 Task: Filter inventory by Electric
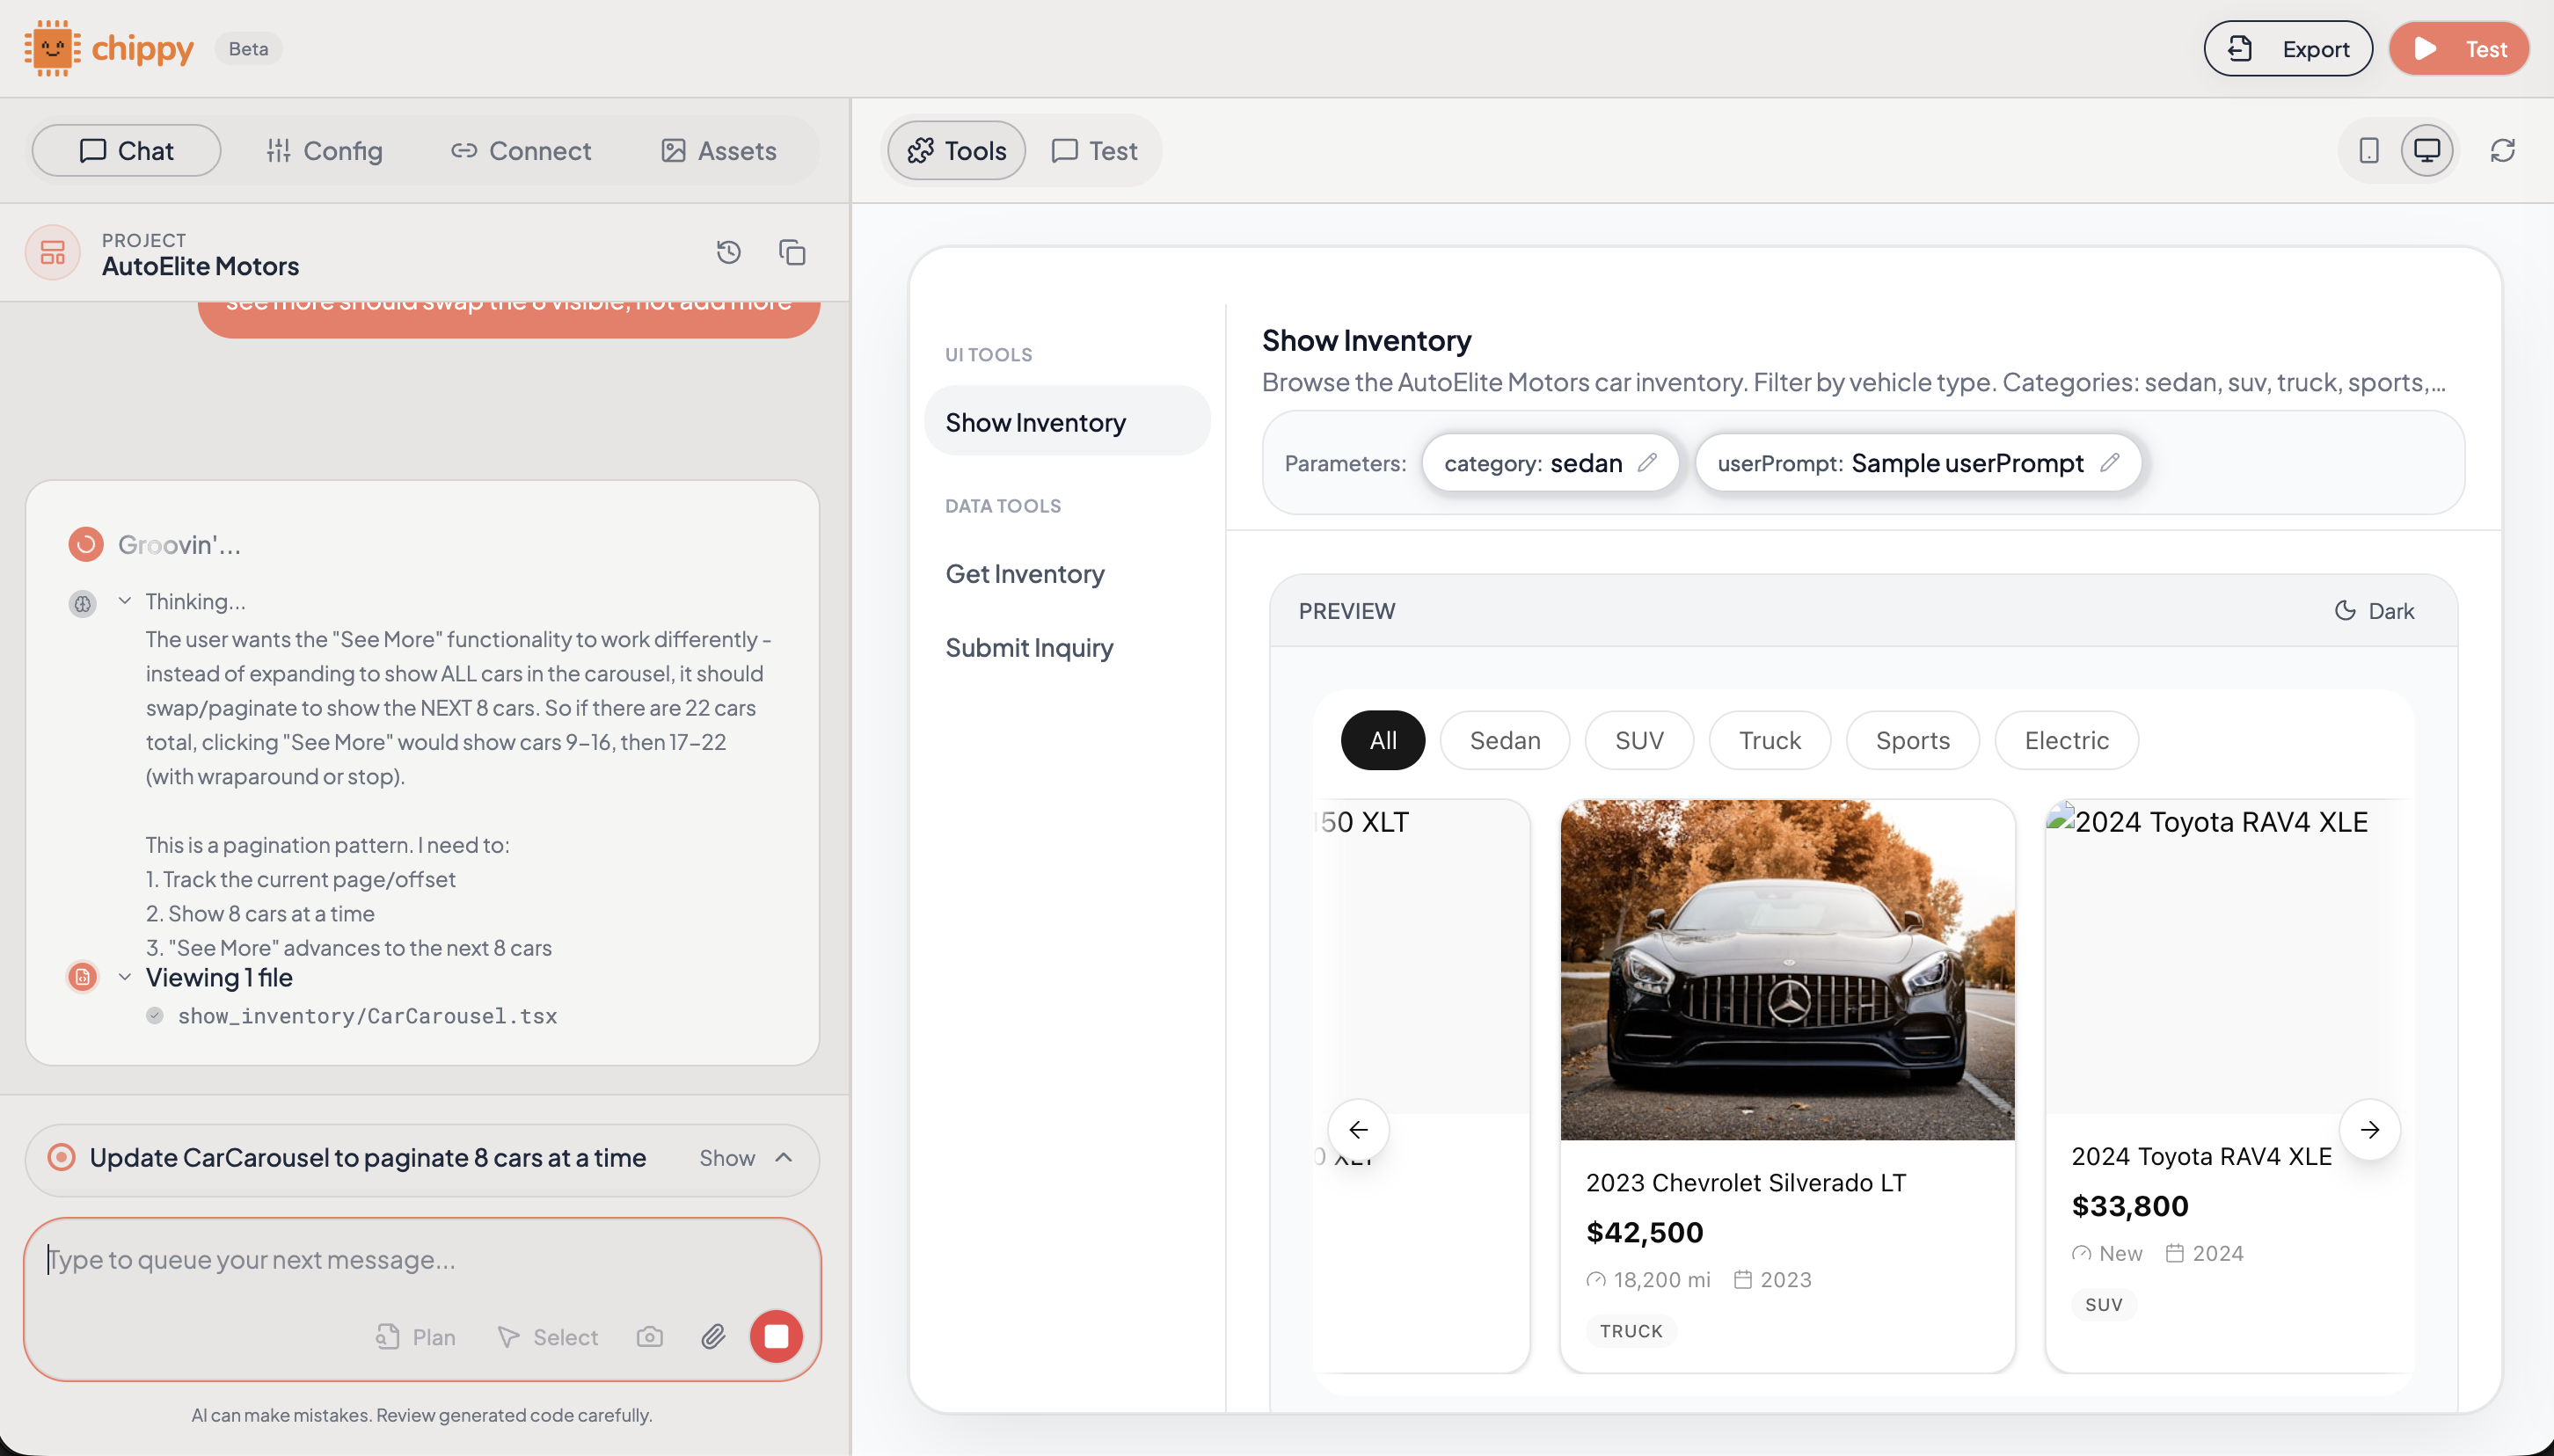(2066, 741)
